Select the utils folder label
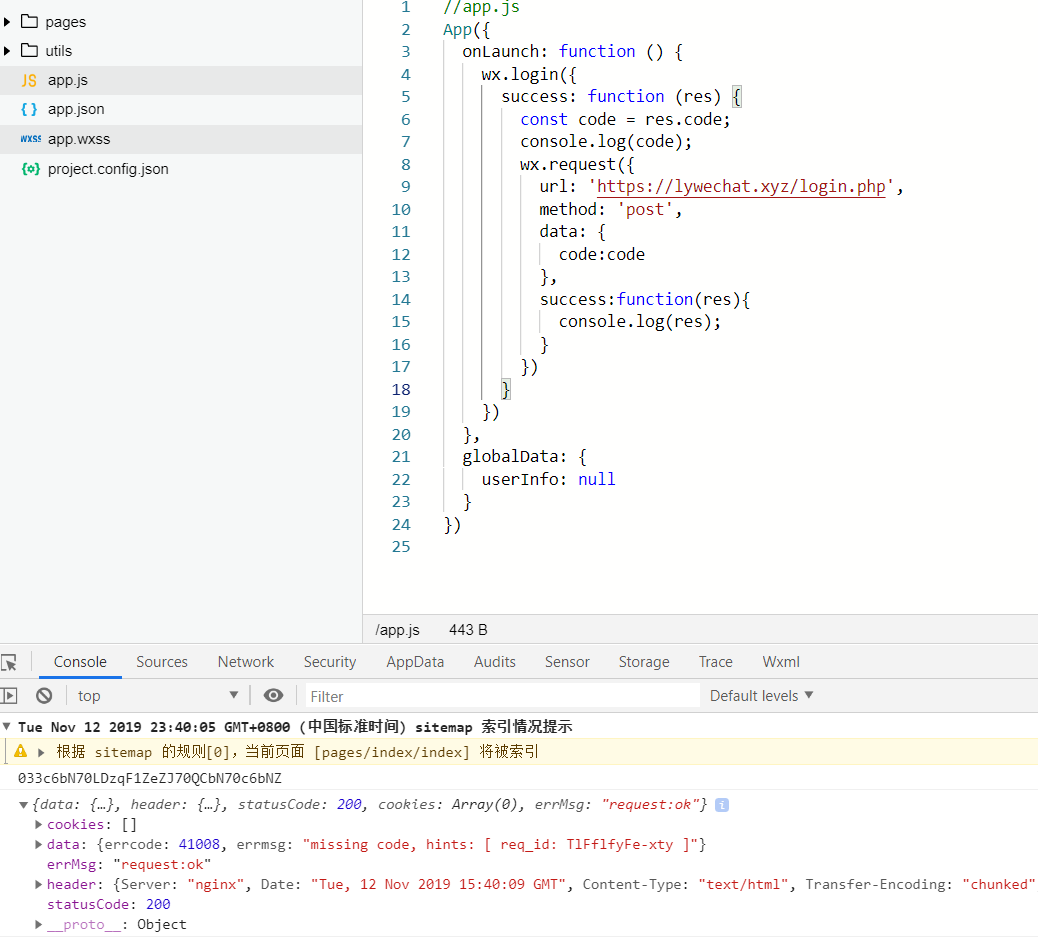Screen dimensions: 1038x939 tap(58, 51)
